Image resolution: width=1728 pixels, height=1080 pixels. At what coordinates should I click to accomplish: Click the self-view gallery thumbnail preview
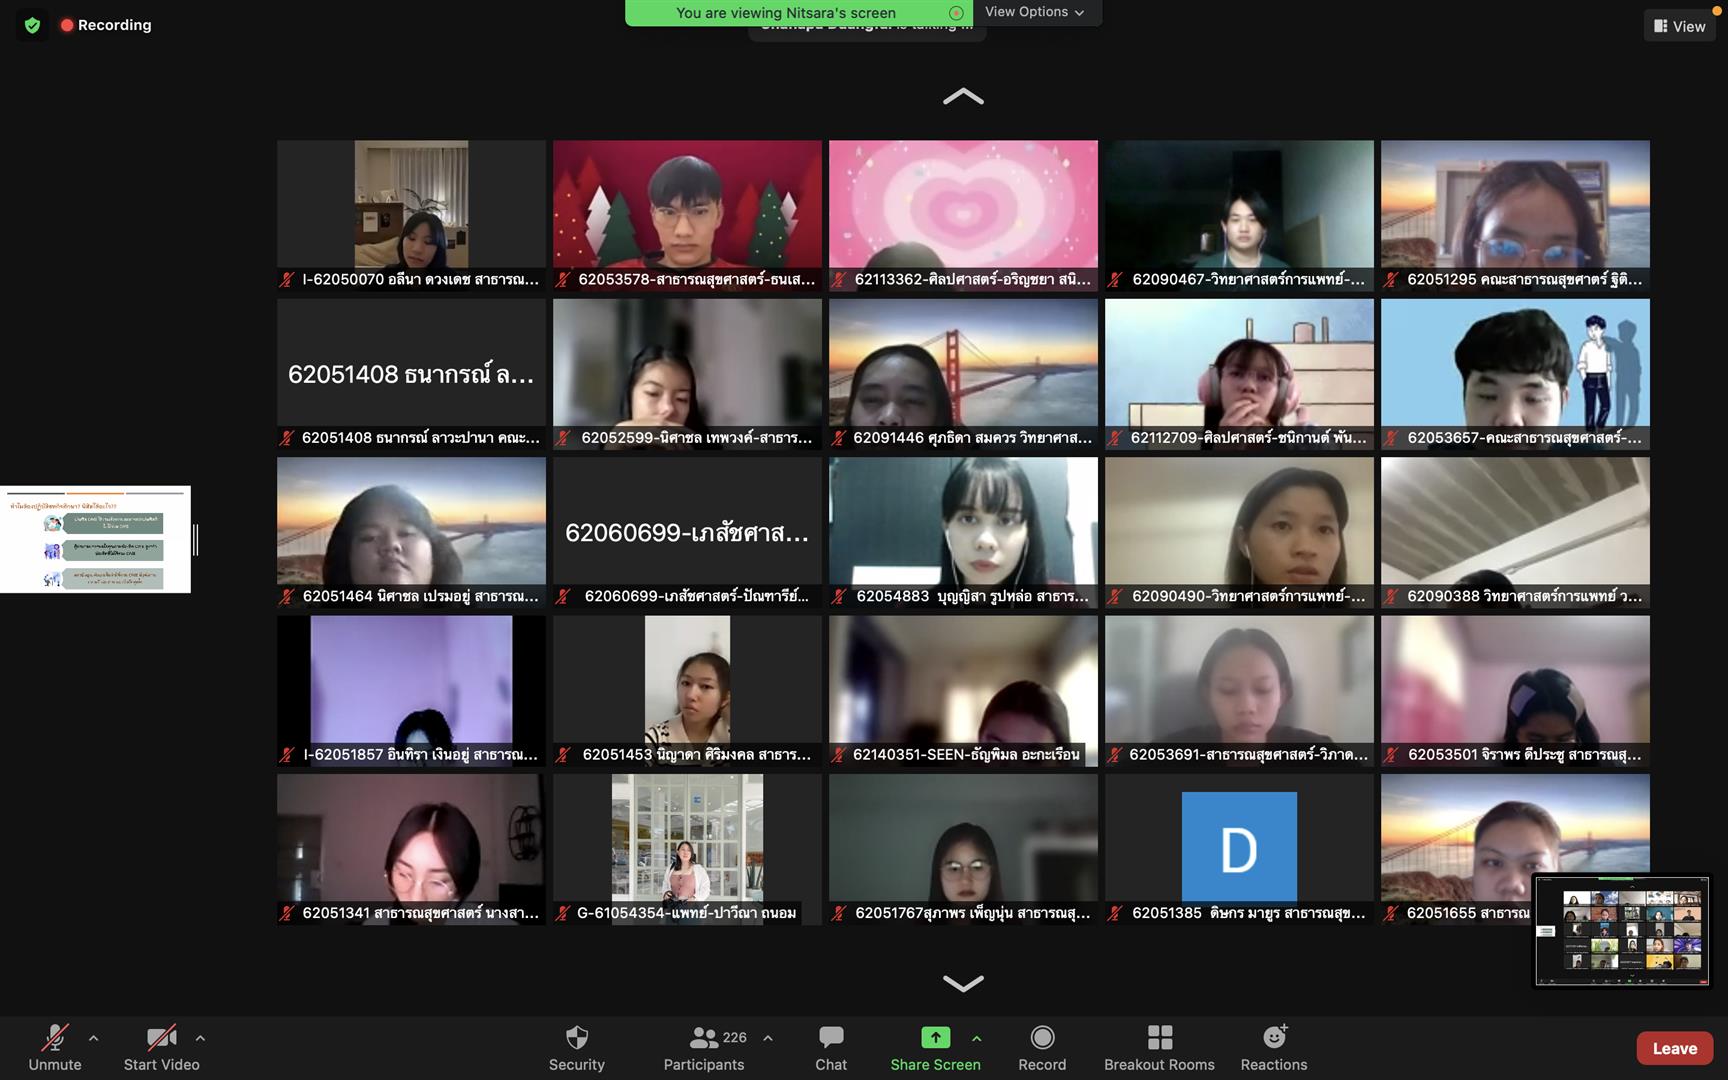click(1622, 930)
